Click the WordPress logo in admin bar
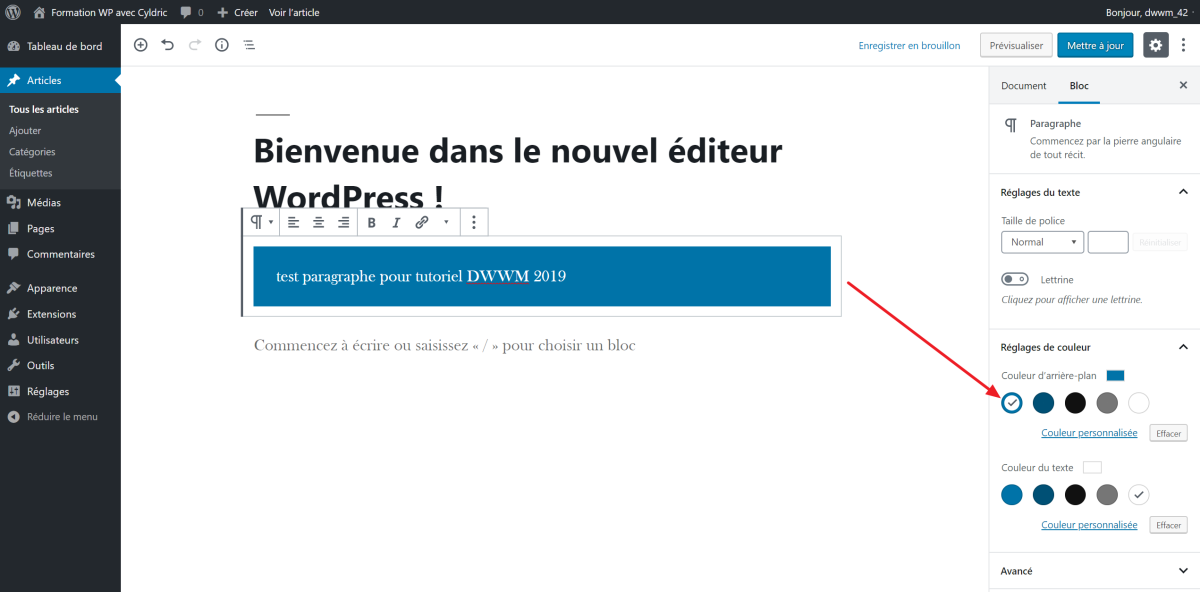This screenshot has height=592, width=1200. point(13,12)
